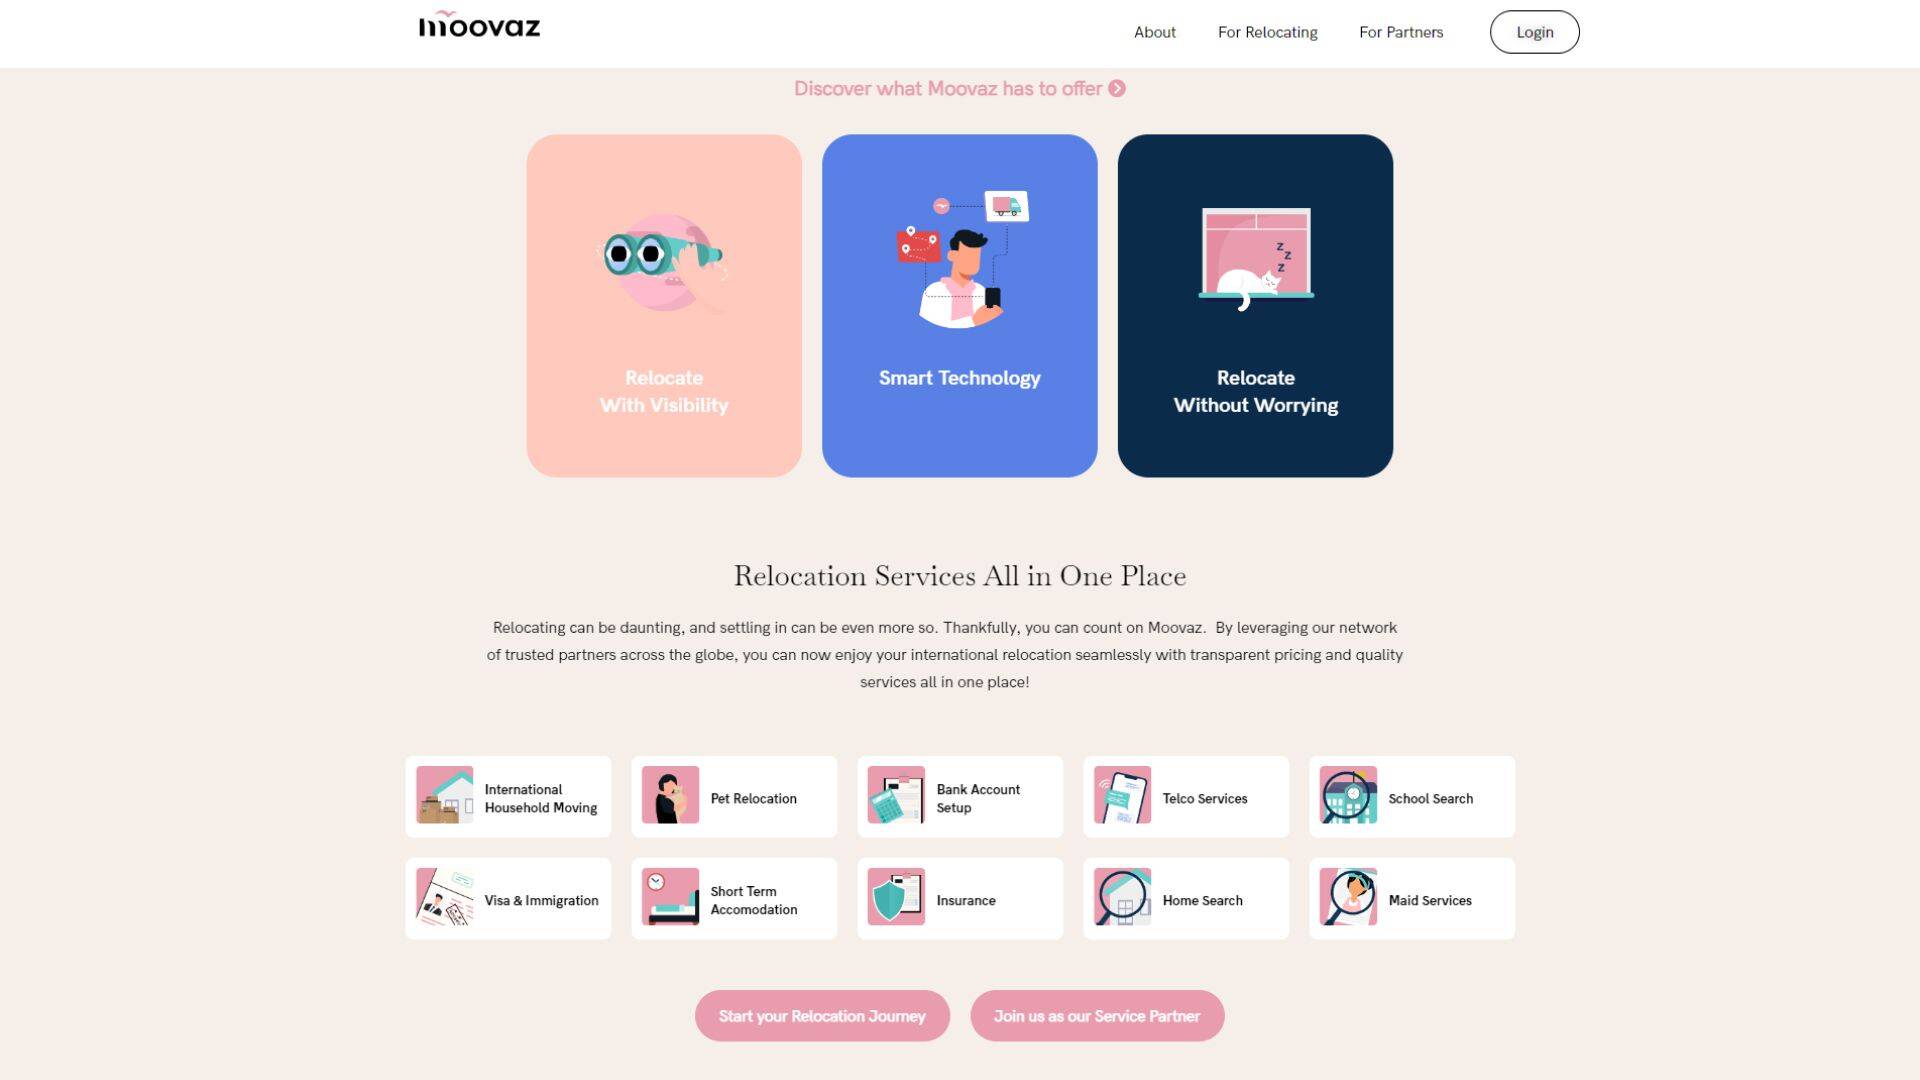Click the Home Search magnifier icon
Image resolution: width=1920 pixels, height=1080 pixels.
pyautogui.click(x=1122, y=897)
